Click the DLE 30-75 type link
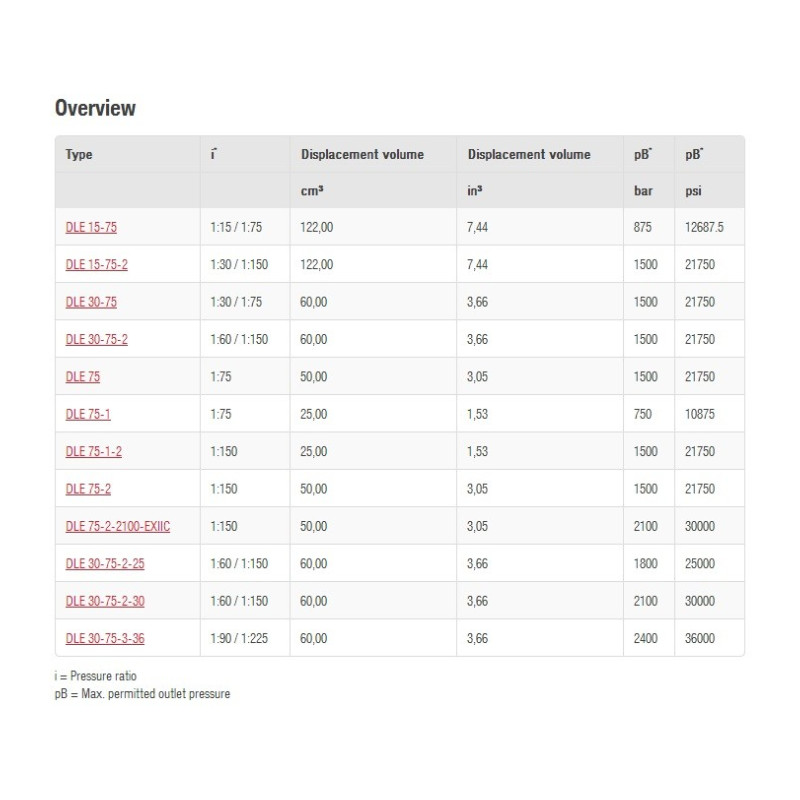The width and height of the screenshot is (800, 800). (91, 302)
